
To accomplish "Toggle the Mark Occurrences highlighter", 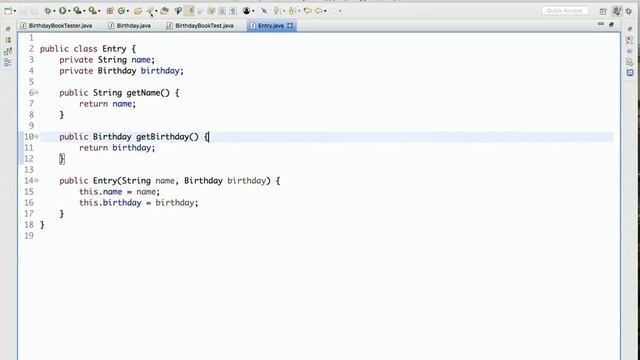I will [x=190, y=11].
